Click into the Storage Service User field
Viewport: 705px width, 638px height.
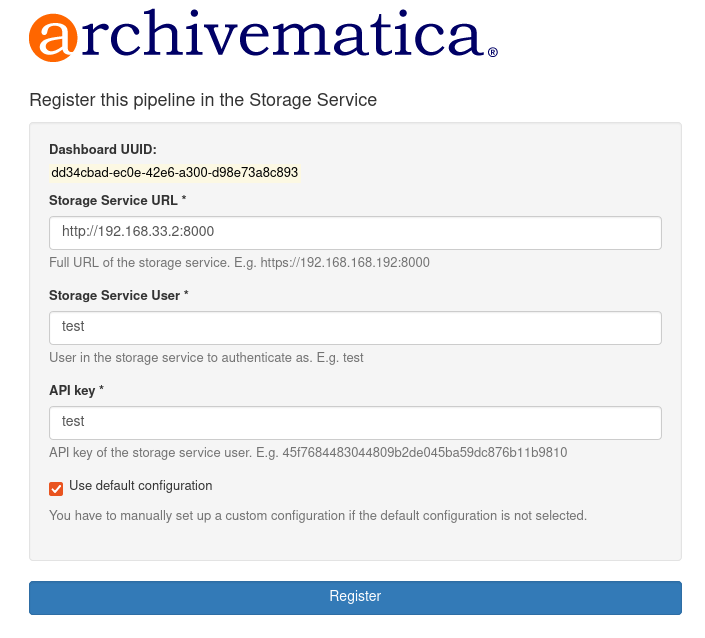pyautogui.click(x=355, y=328)
